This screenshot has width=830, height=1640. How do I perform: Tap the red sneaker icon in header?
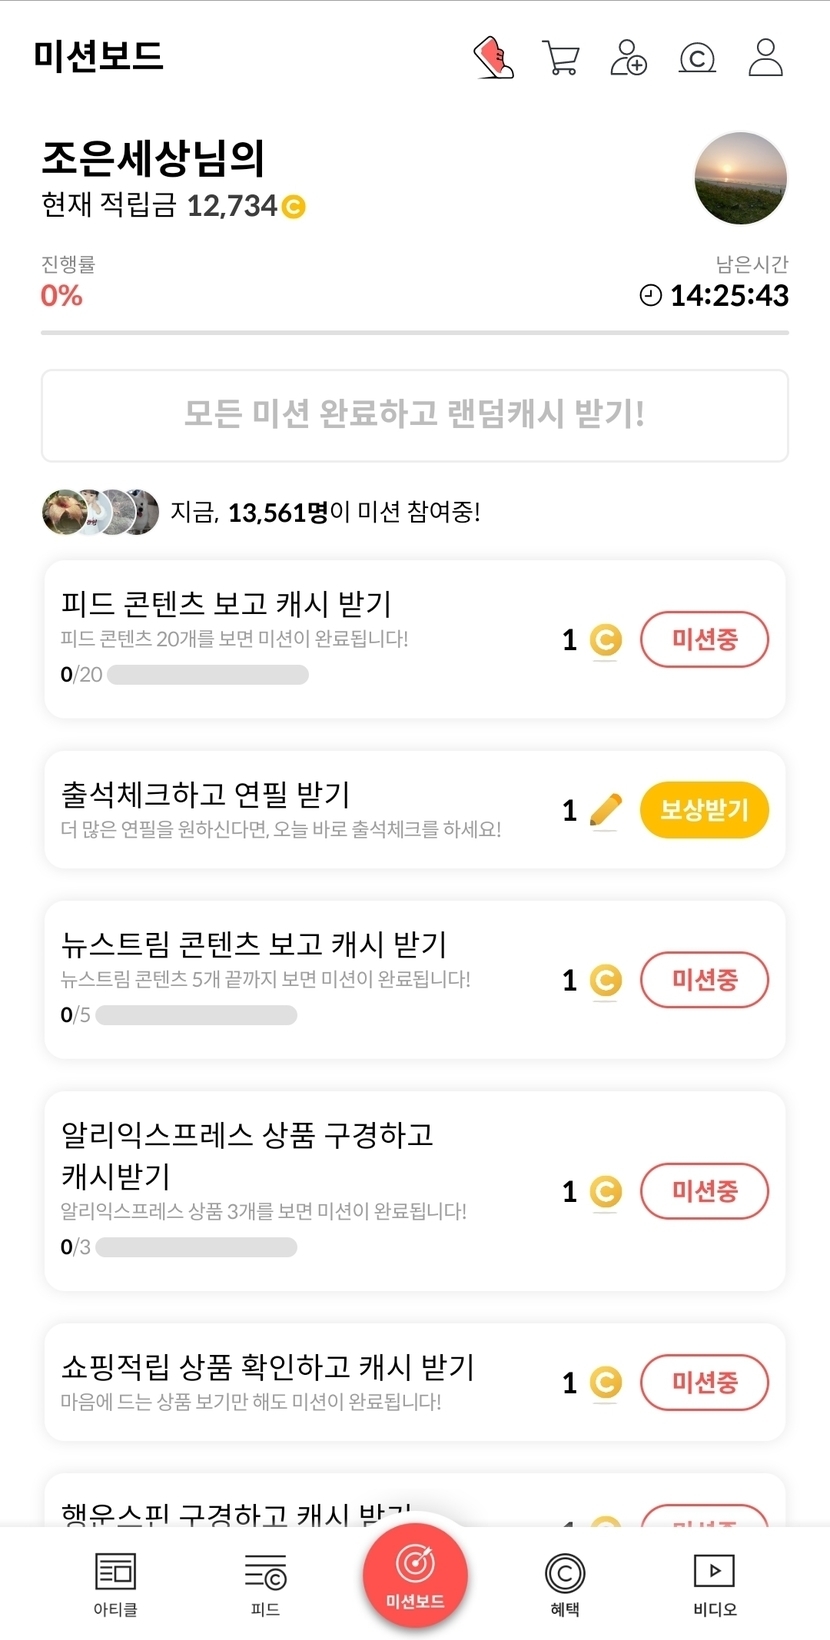[493, 58]
